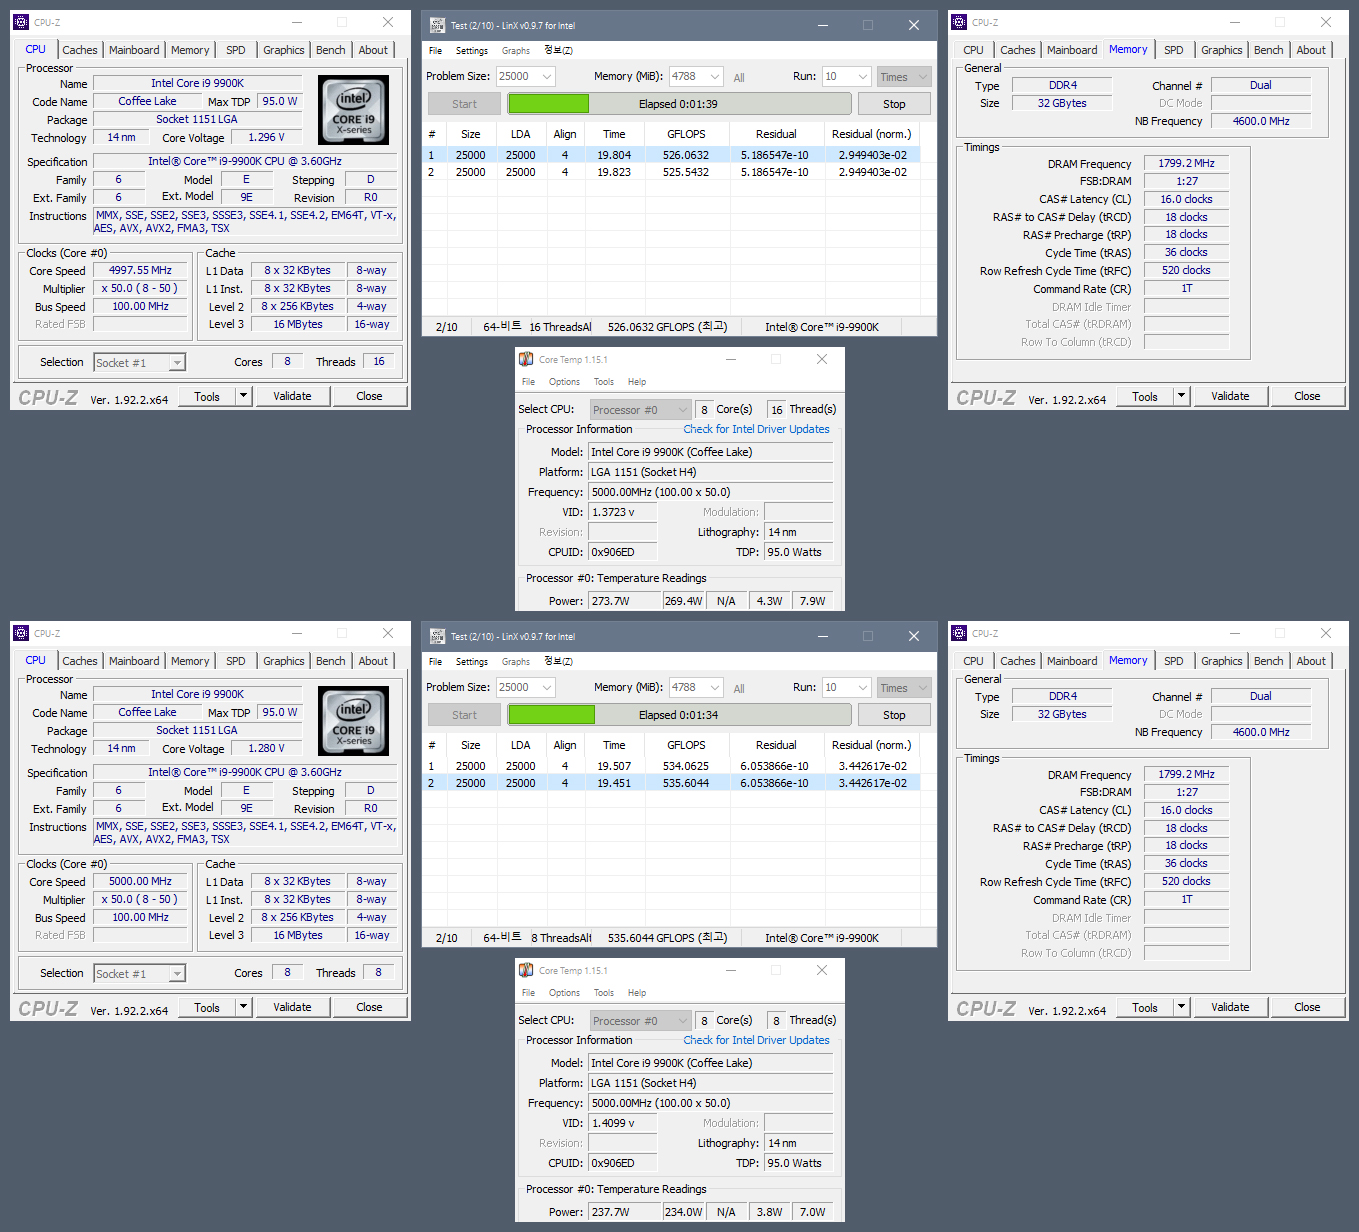Viewport: 1359px width, 1232px height.
Task: Click the CPU-Z title bar icon in the lower Memory window
Action: [959, 633]
